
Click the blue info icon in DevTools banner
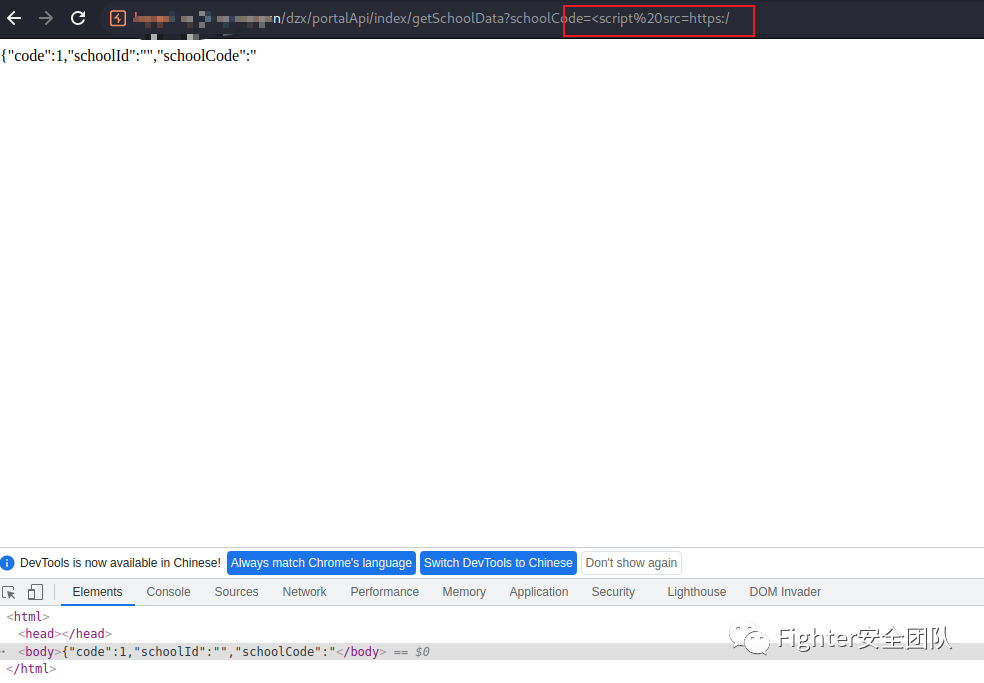coord(8,563)
